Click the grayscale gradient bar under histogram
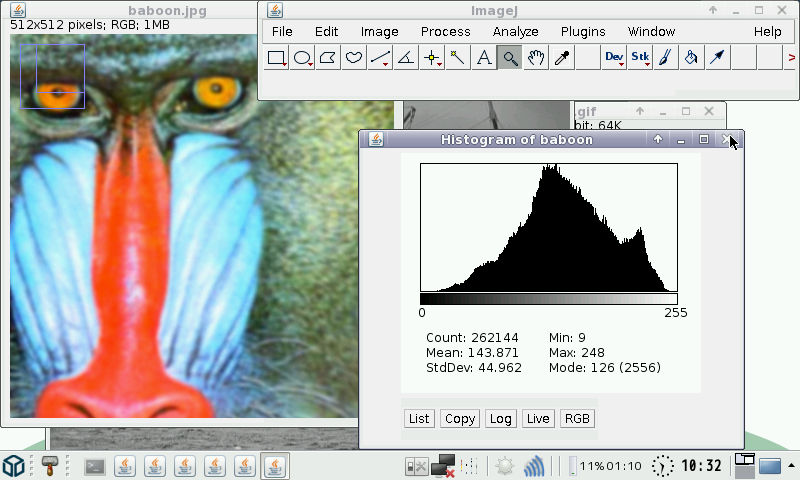 click(548, 299)
